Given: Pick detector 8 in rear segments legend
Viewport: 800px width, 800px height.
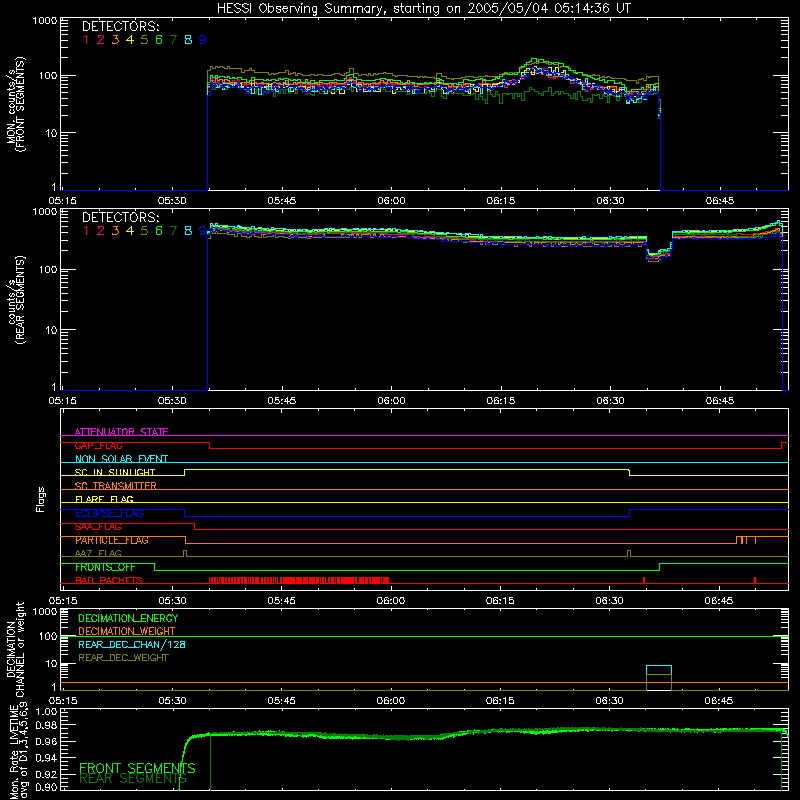Looking at the screenshot, I should coord(188,231).
